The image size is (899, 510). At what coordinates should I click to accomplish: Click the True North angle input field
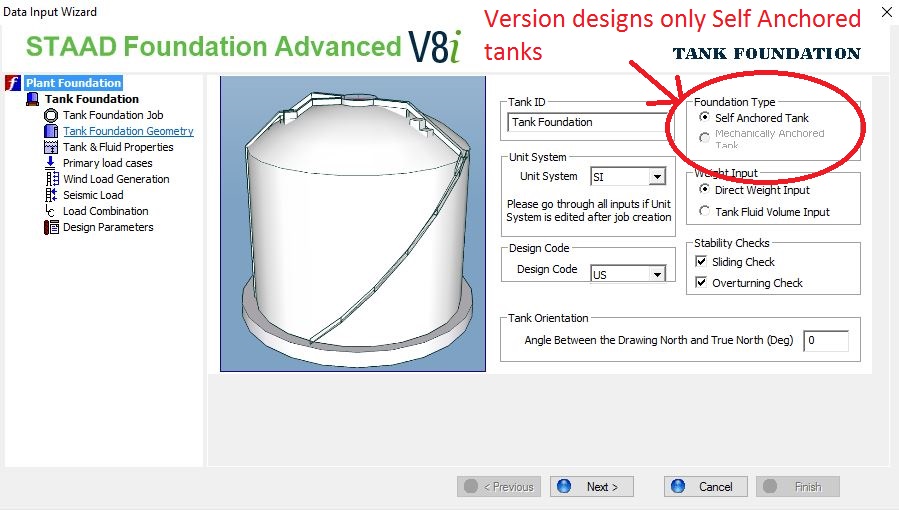coord(825,341)
